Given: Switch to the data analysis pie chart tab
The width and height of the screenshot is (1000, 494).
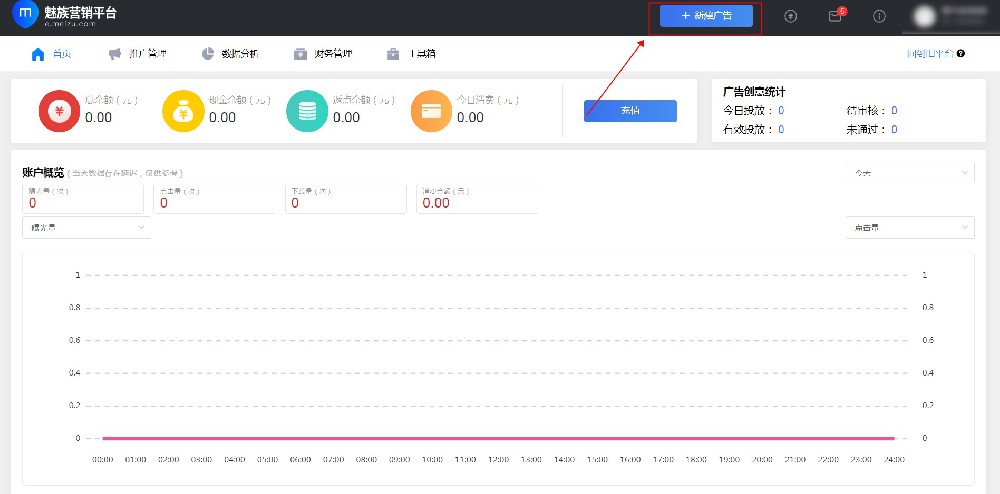Looking at the screenshot, I should (230, 54).
